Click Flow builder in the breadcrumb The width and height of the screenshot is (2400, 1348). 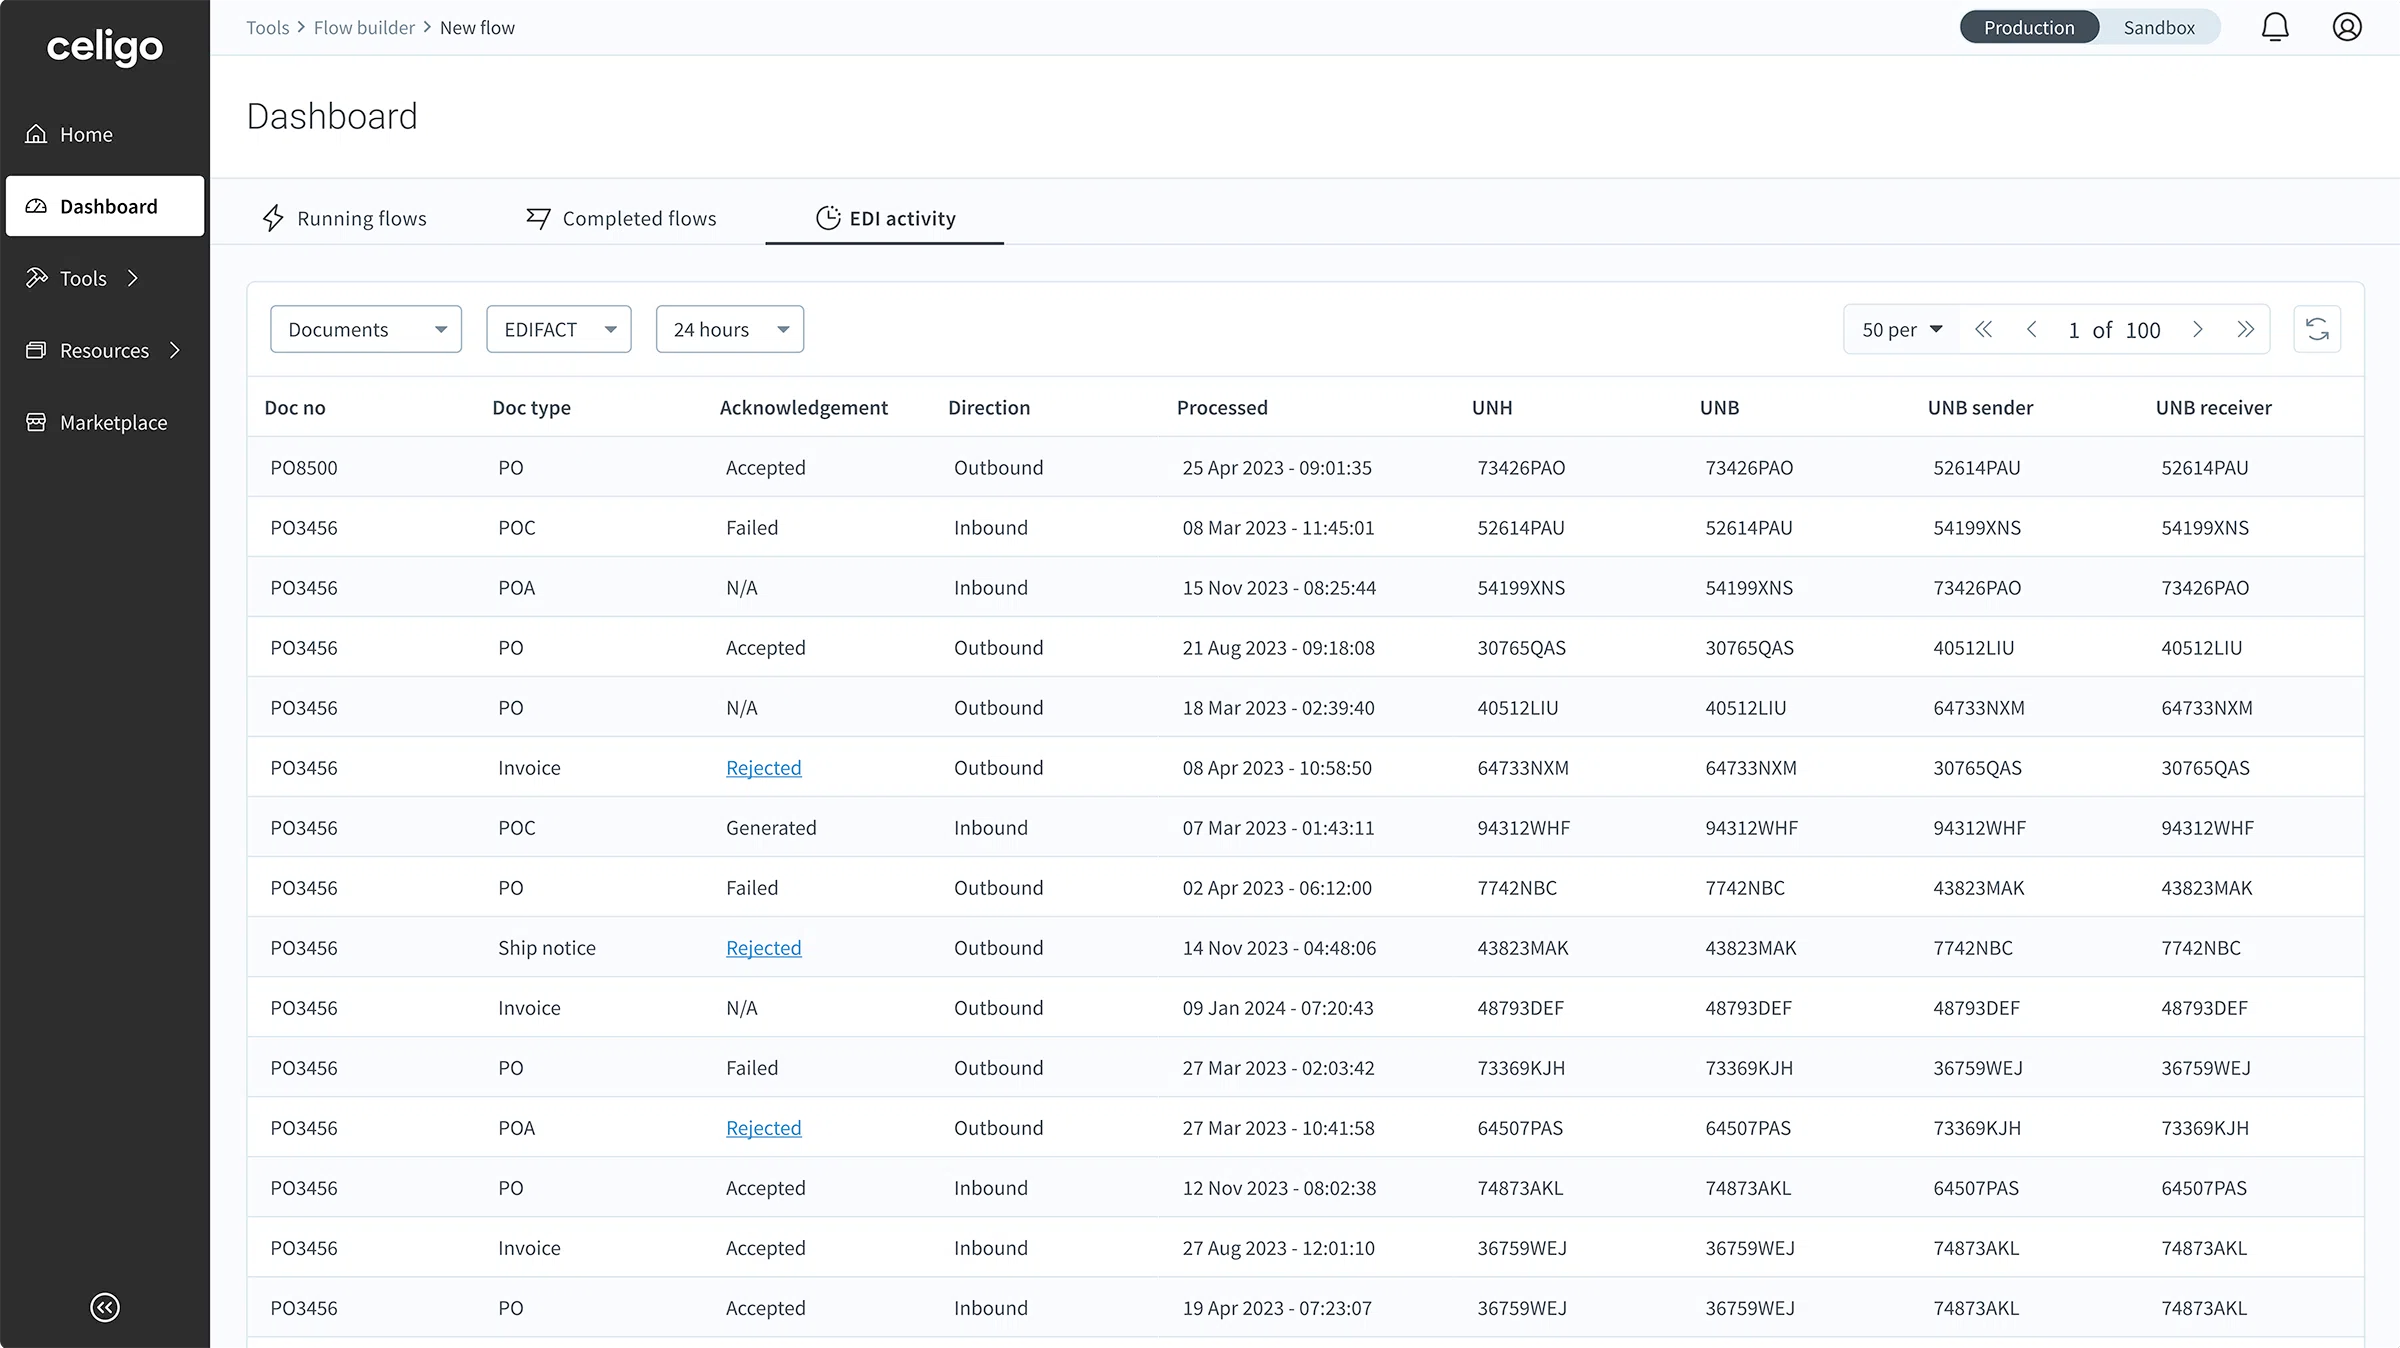(x=364, y=28)
